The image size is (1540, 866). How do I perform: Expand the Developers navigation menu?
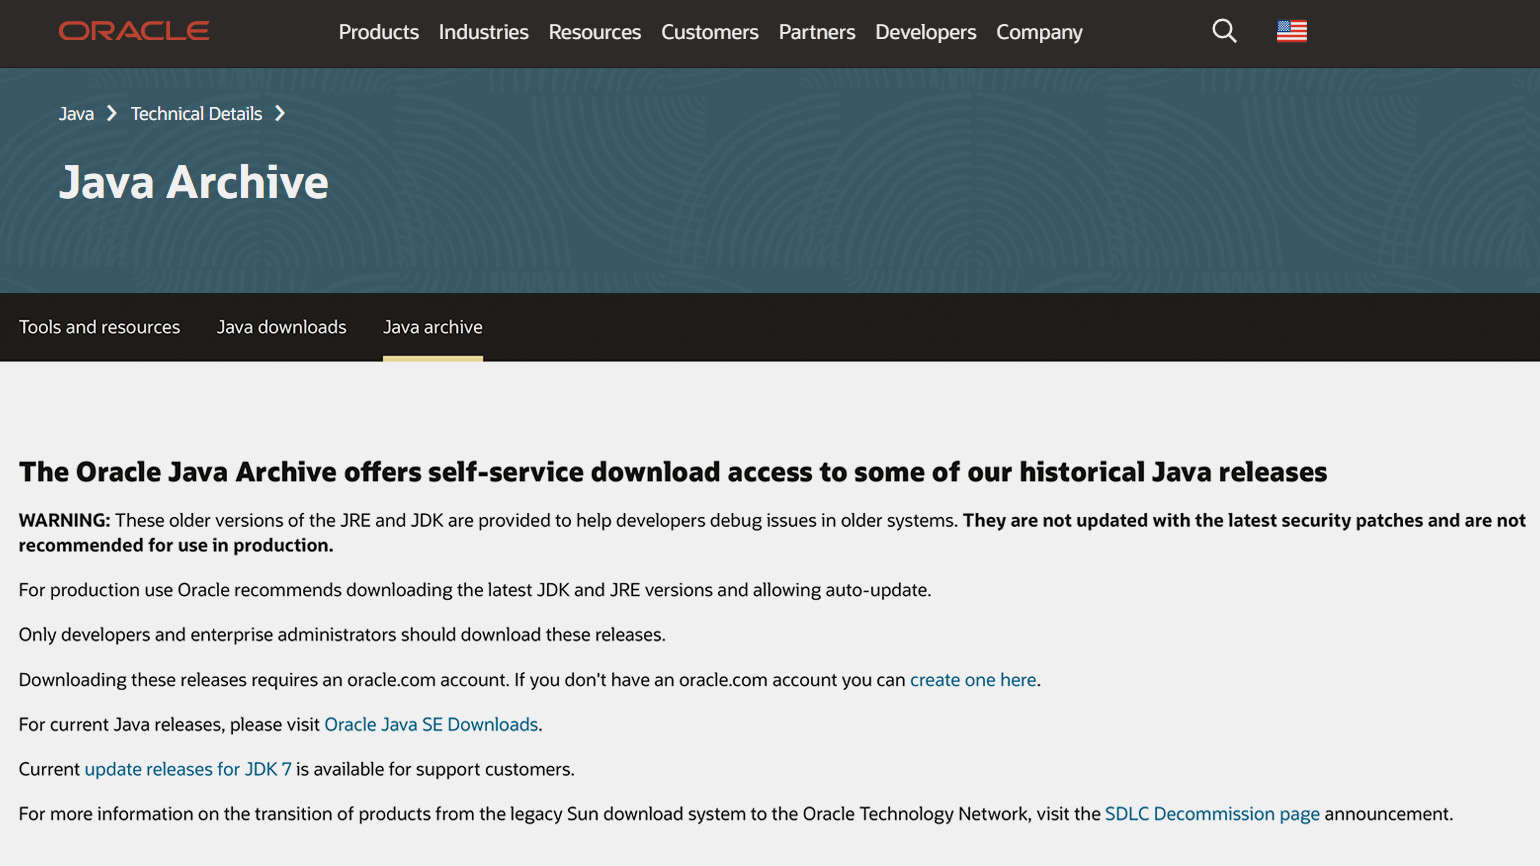[x=925, y=32]
